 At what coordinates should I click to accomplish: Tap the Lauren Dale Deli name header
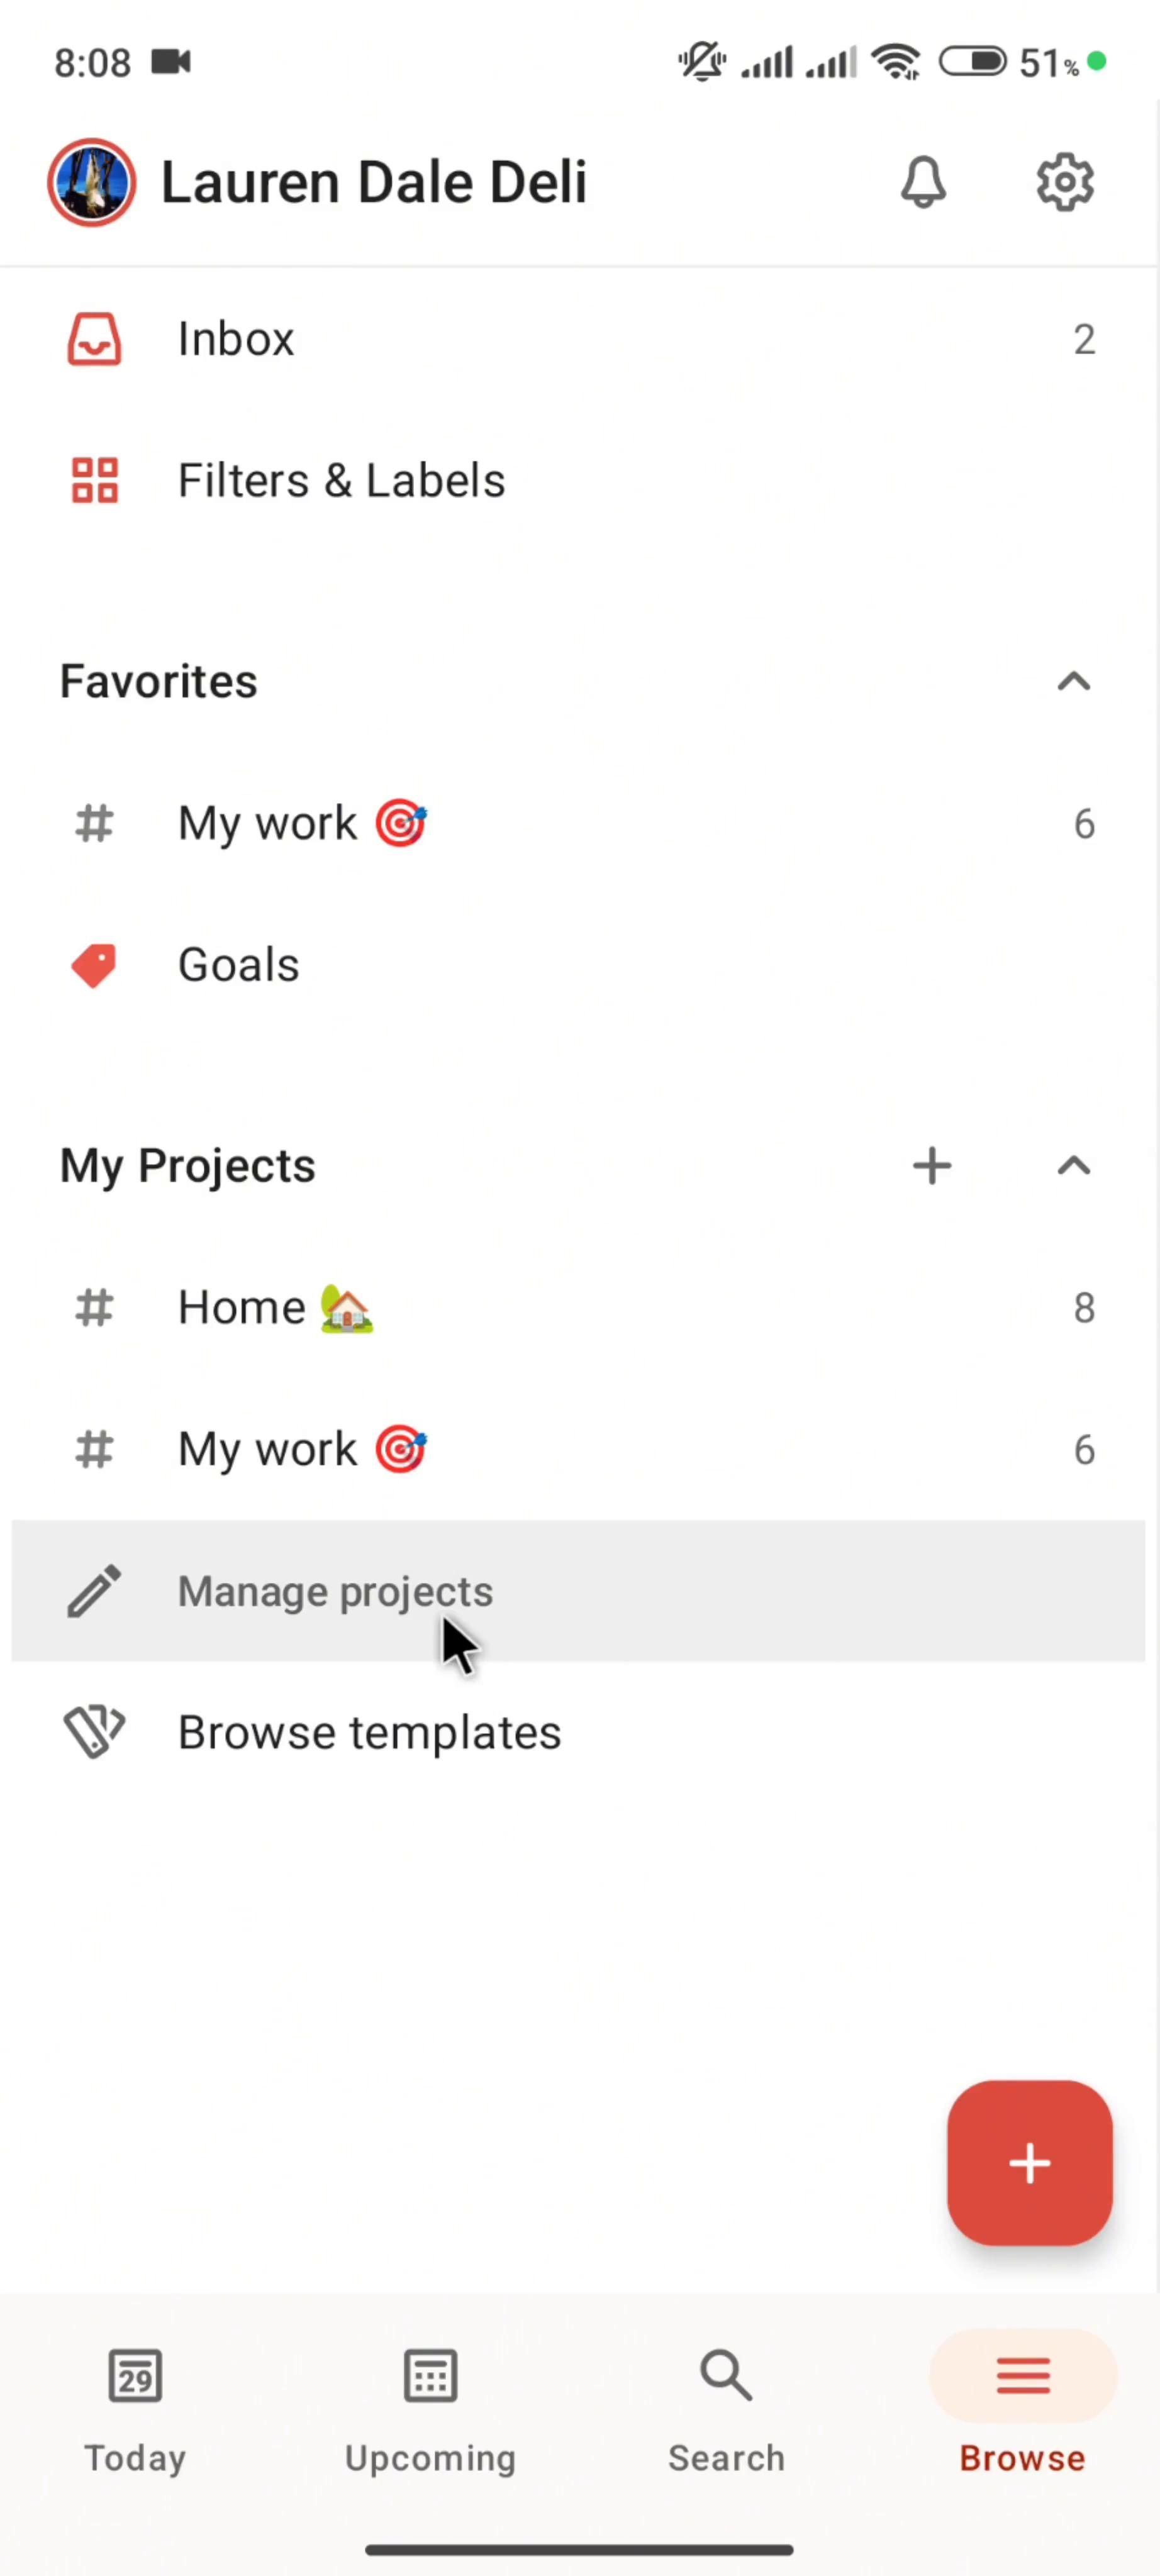pos(374,183)
